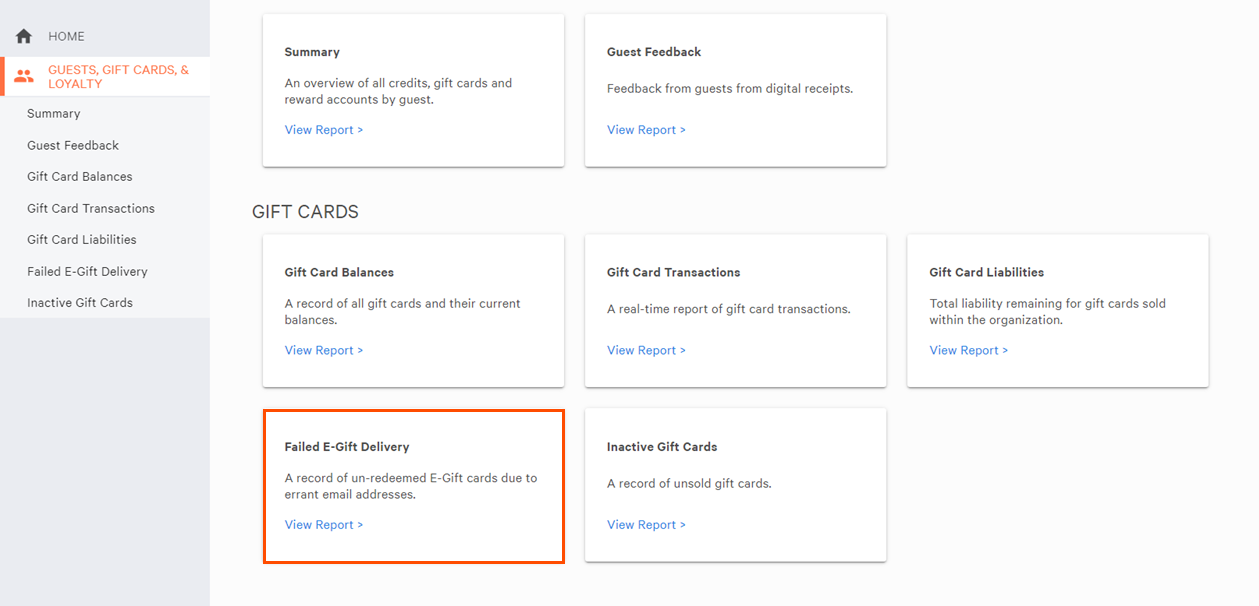Click the Failed E-Gift Delivery card title
The height and width of the screenshot is (606, 1259).
click(x=347, y=447)
